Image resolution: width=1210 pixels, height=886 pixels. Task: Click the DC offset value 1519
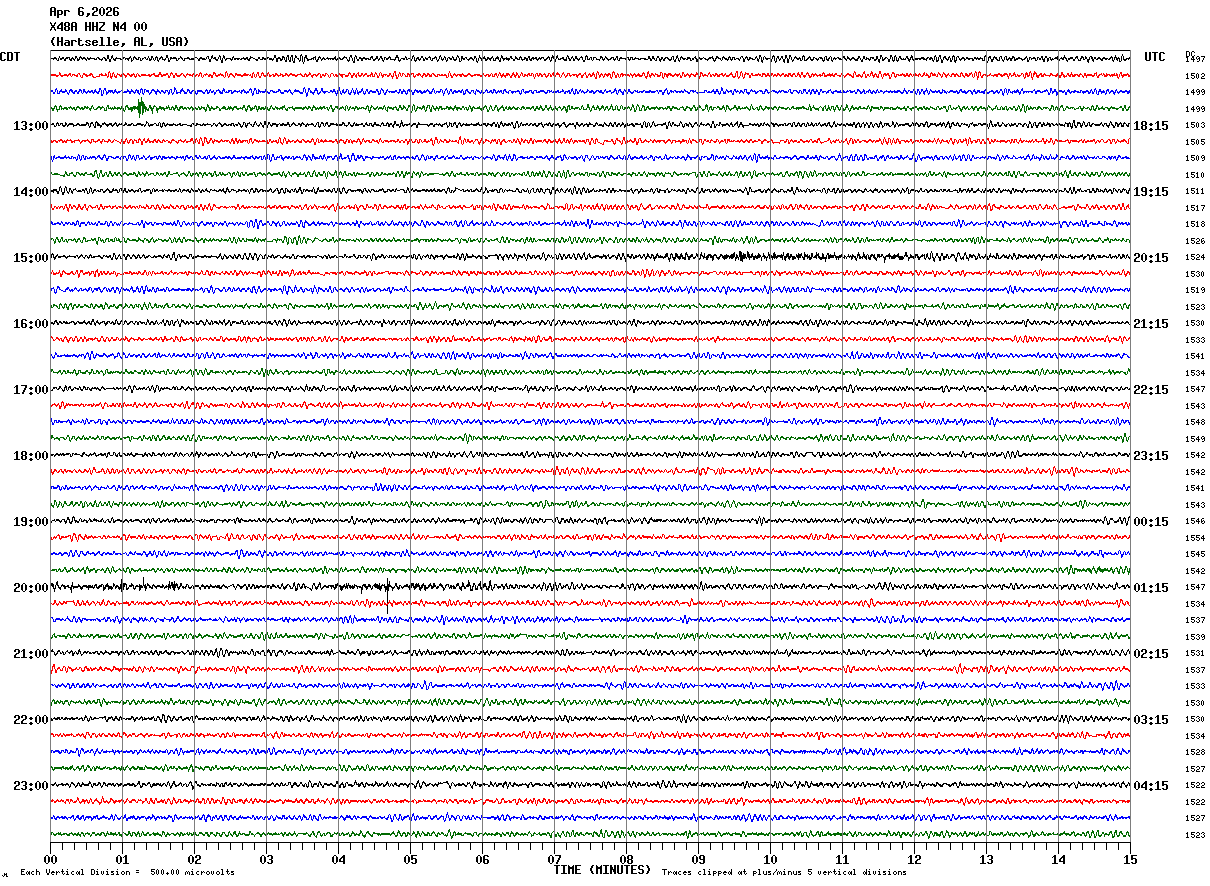[1195, 290]
